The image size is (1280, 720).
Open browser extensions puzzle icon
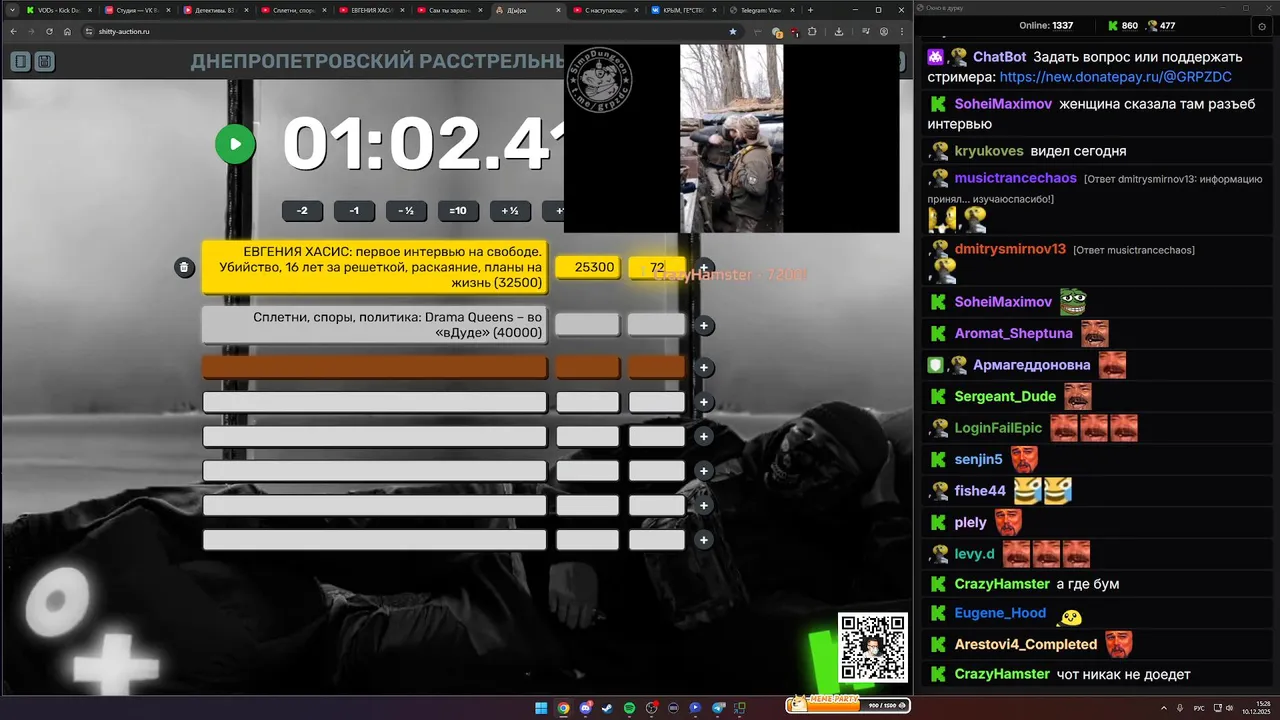811,31
